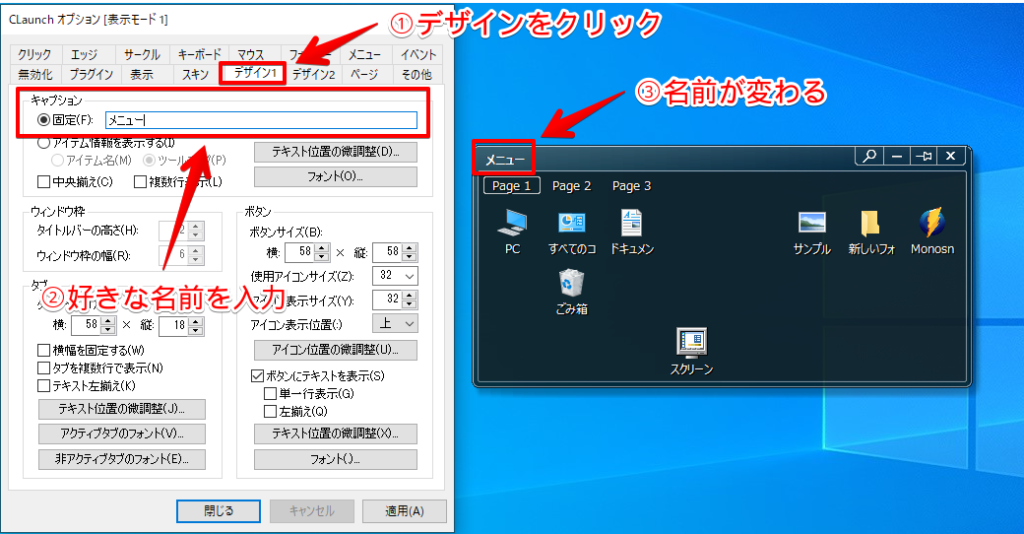
Task: Enable the 中央揃え(C) checkbox
Action: click(44, 181)
